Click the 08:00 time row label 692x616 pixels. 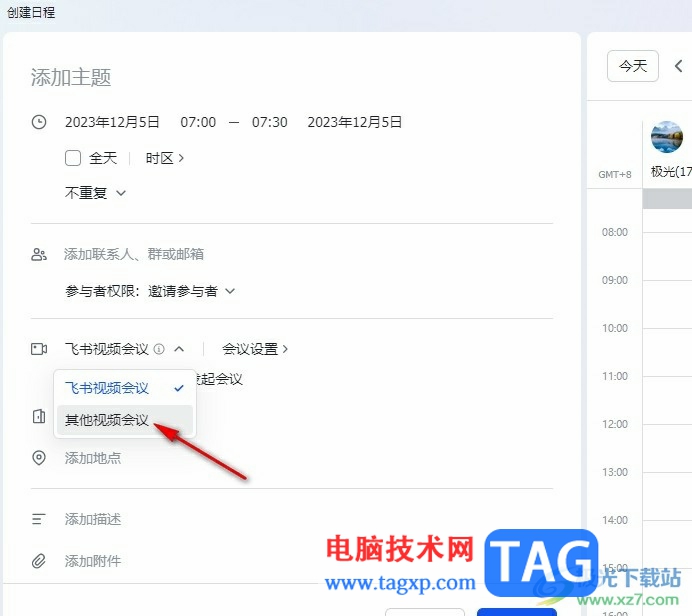(x=615, y=232)
